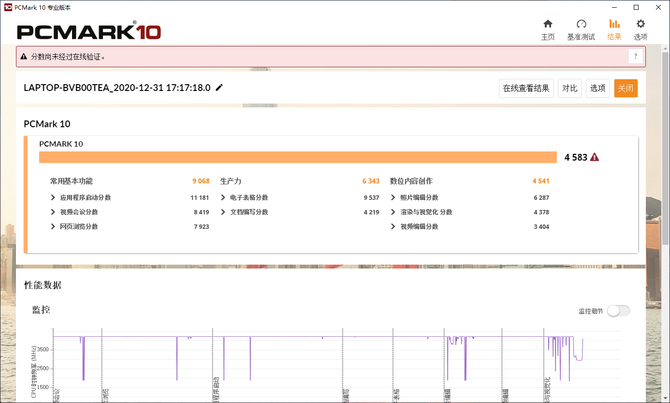The height and width of the screenshot is (403, 670).
Task: Click the score value 6 287
Action: (541, 197)
